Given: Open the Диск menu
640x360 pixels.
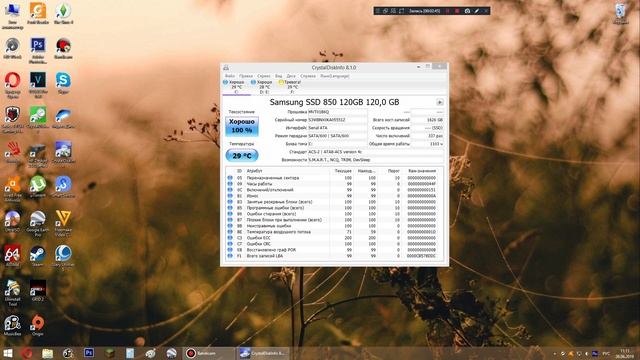Looking at the screenshot, I should coord(291,76).
